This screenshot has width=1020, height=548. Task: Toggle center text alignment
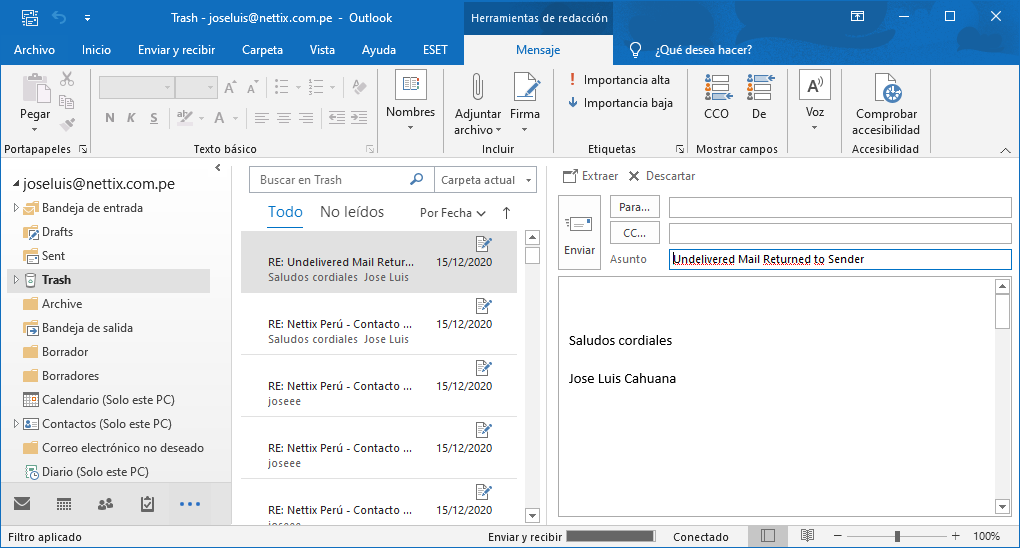tap(284, 118)
